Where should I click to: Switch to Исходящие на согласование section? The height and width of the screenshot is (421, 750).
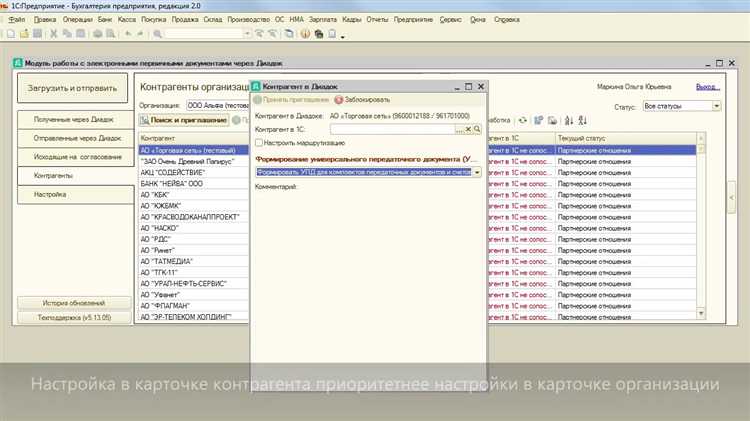[75, 156]
